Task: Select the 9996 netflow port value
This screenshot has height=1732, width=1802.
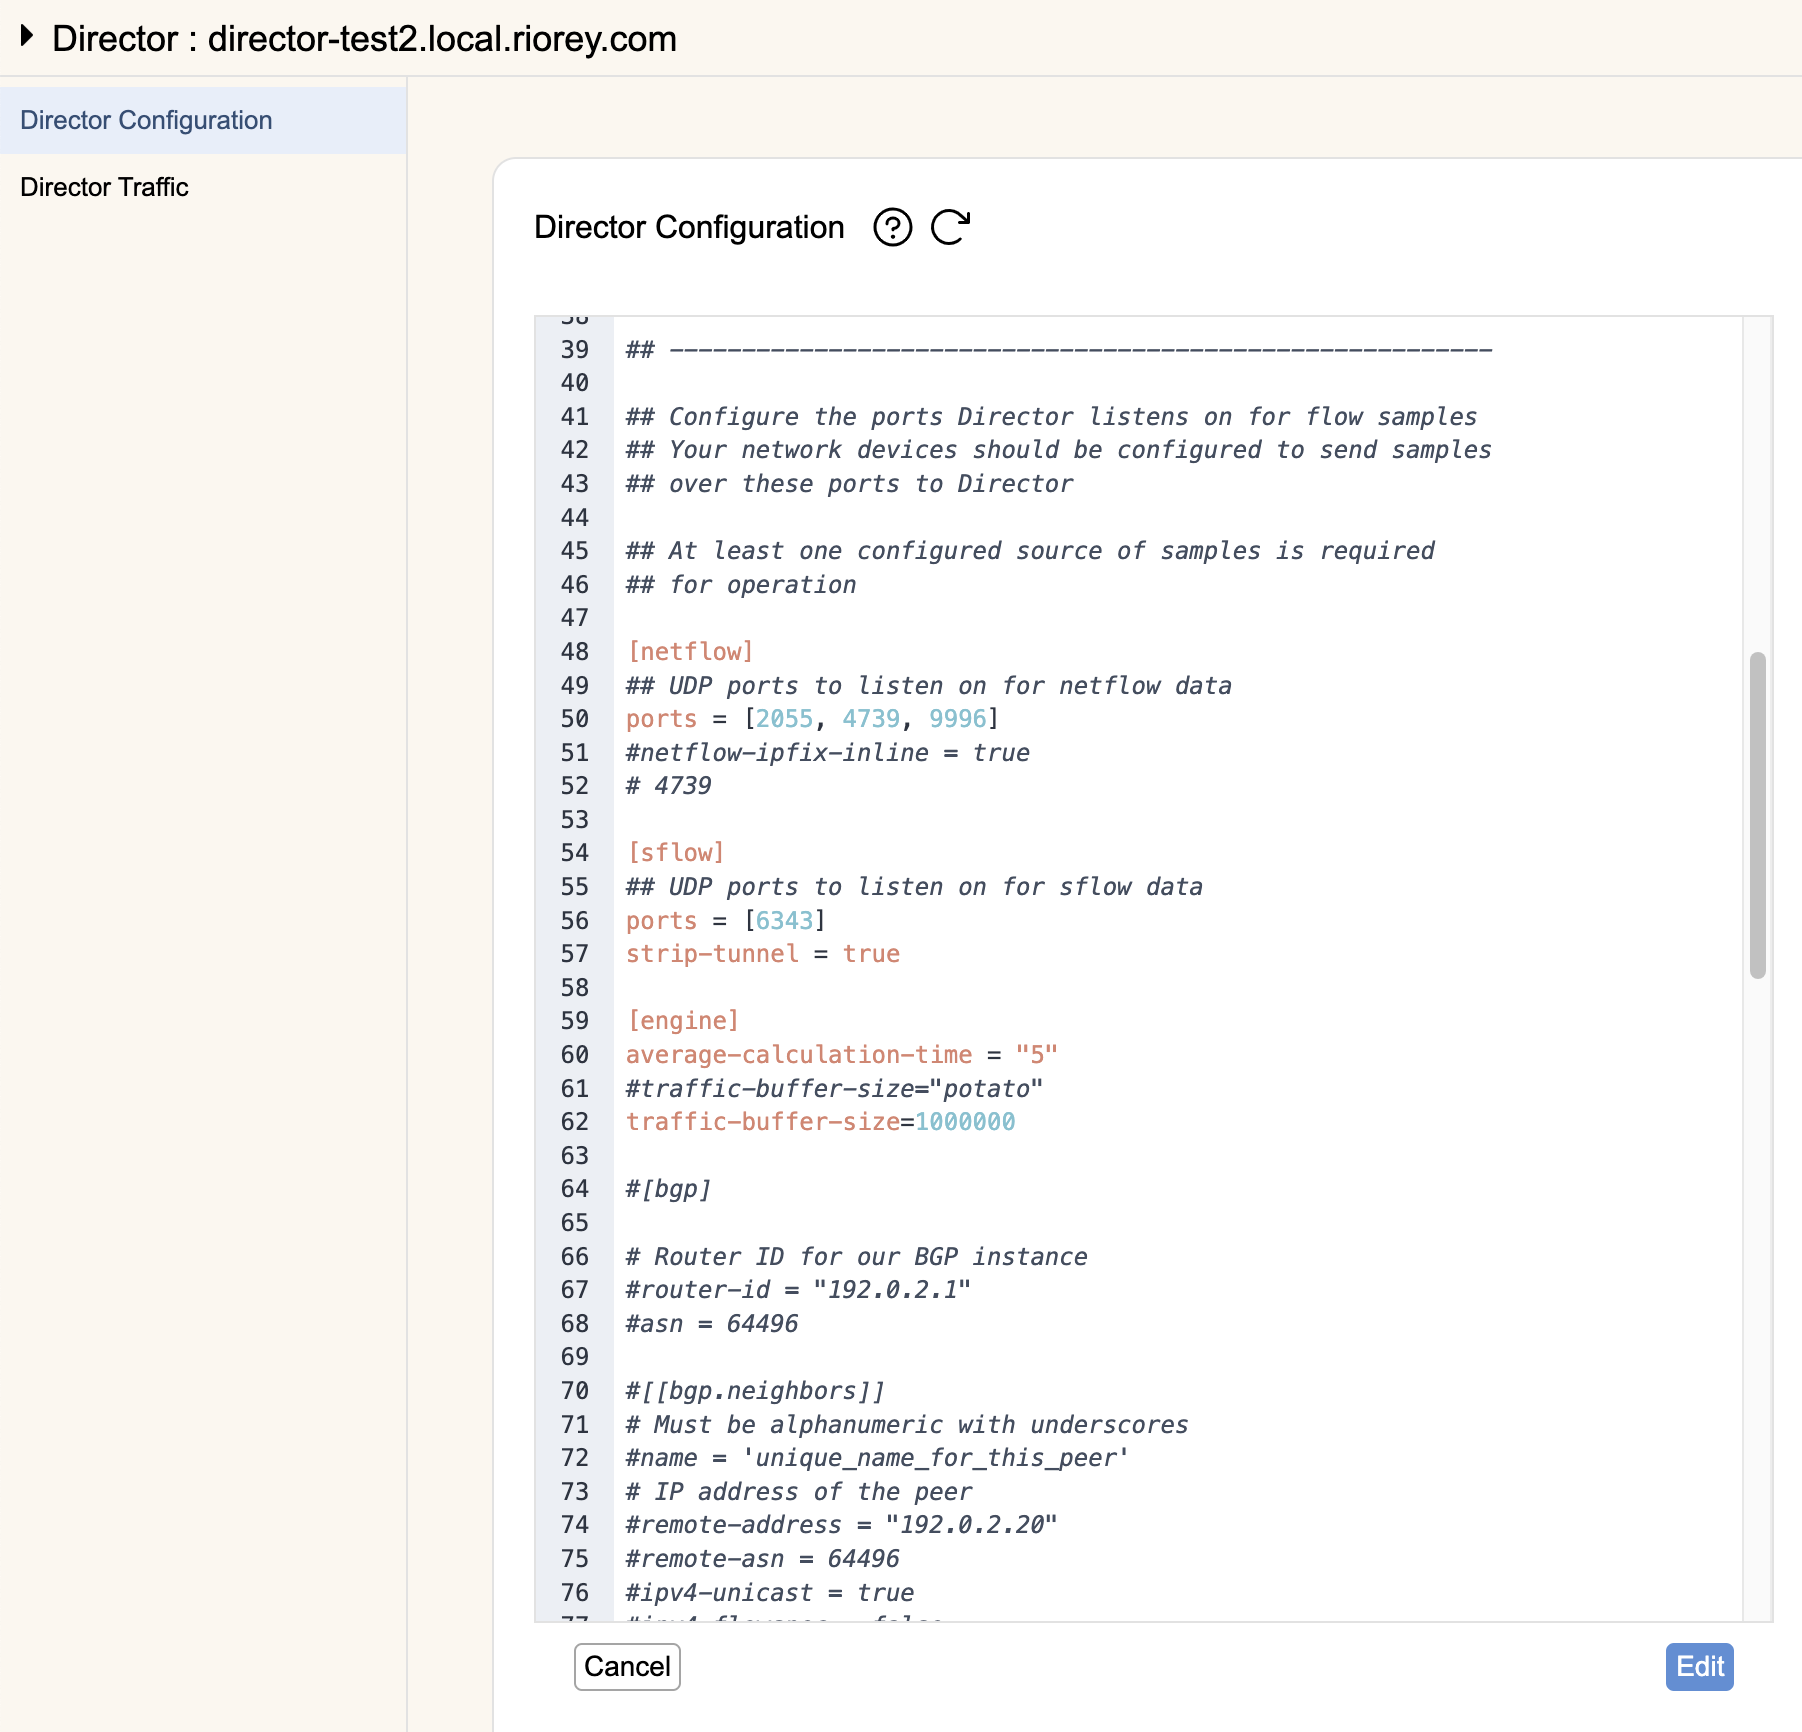Action: [x=958, y=719]
